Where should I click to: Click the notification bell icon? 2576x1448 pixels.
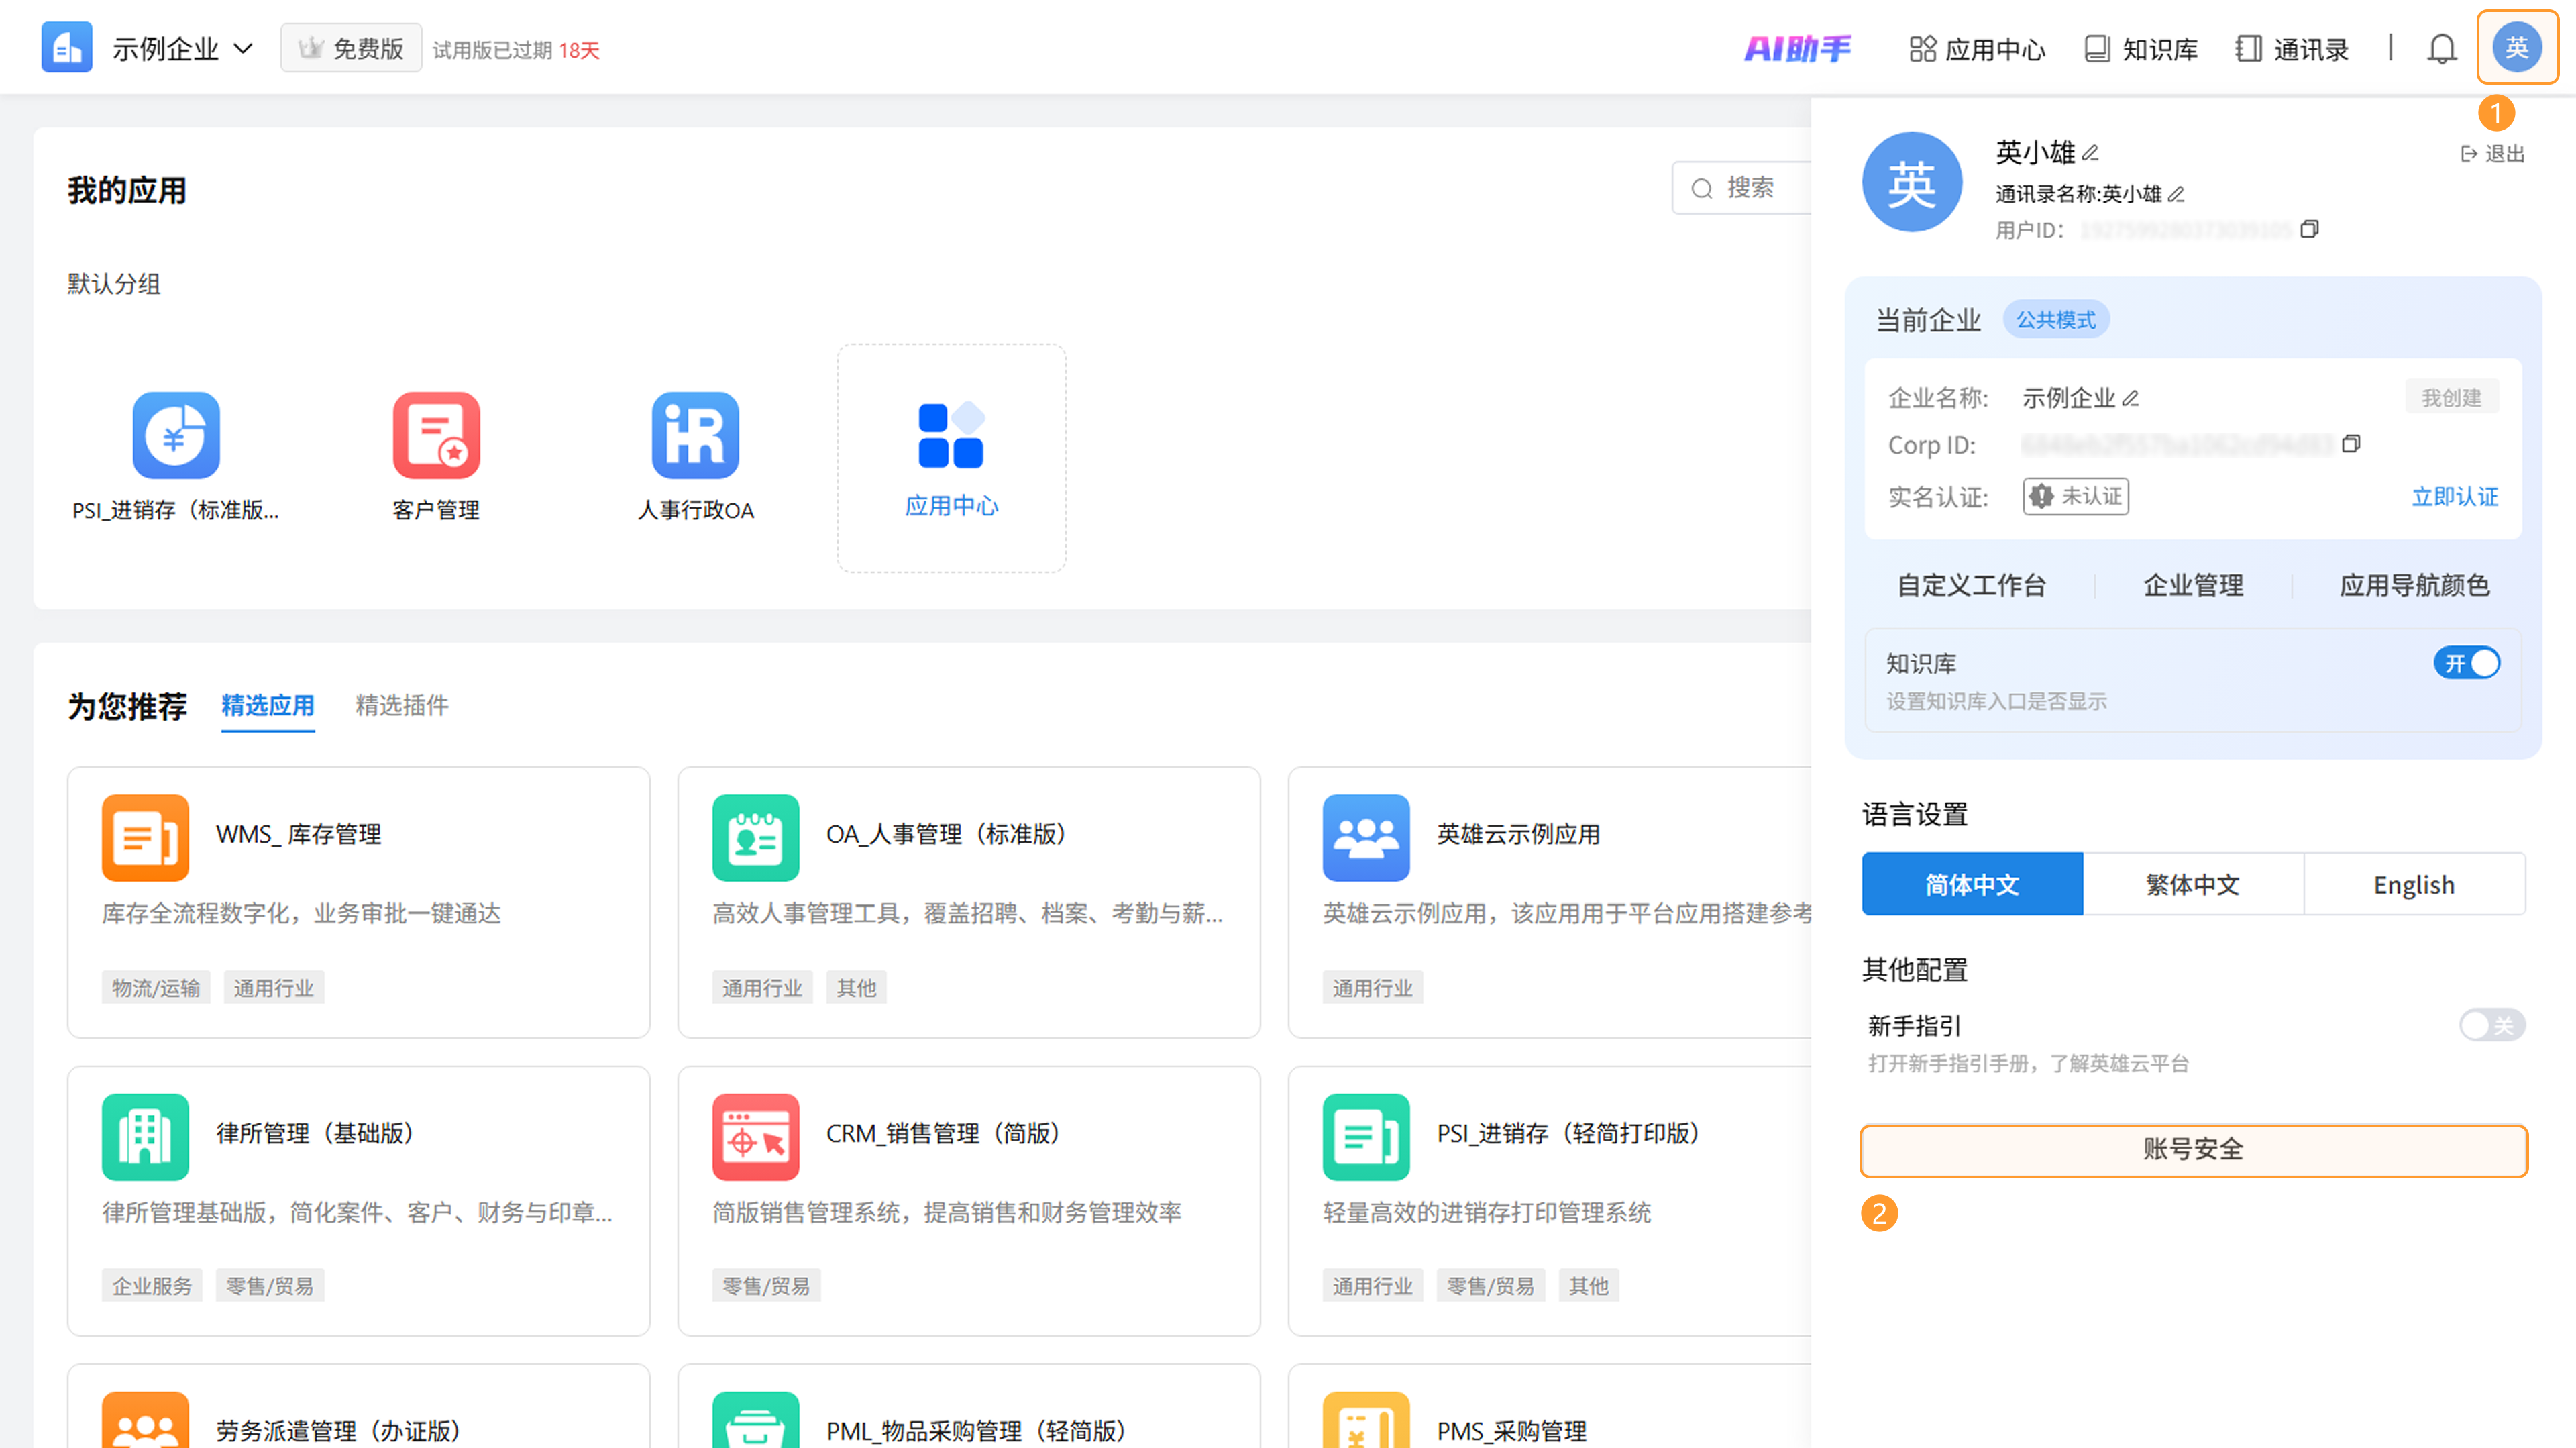pyautogui.click(x=2441, y=49)
